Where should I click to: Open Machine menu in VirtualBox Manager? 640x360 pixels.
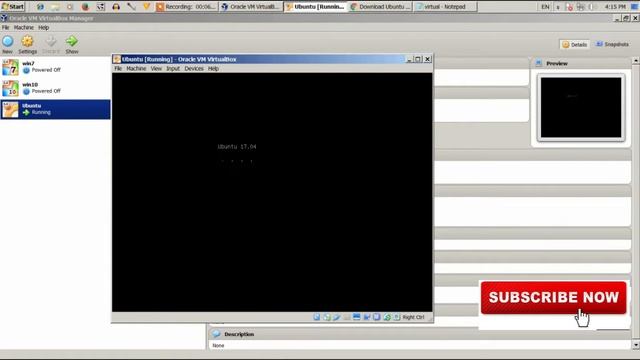click(x=24, y=27)
